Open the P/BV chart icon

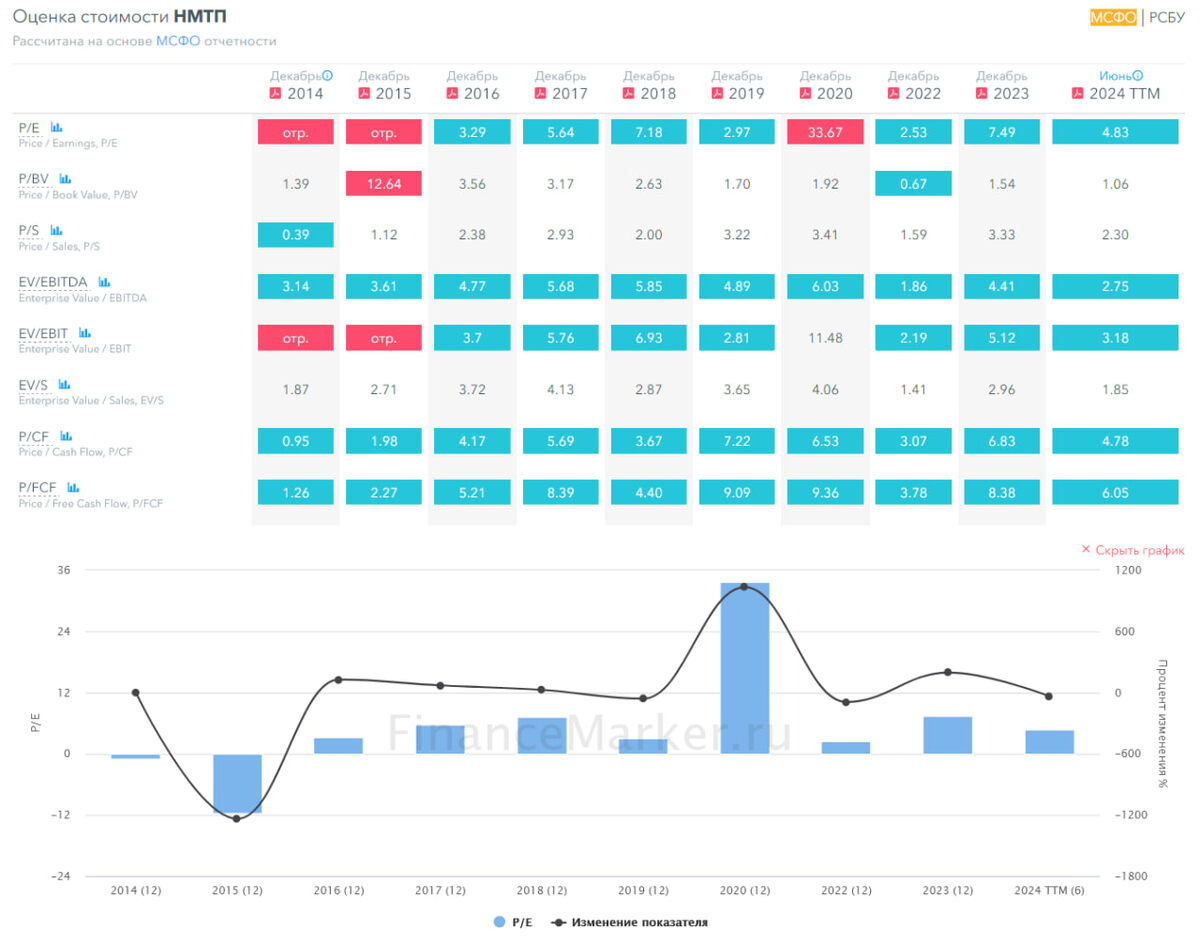pos(65,179)
